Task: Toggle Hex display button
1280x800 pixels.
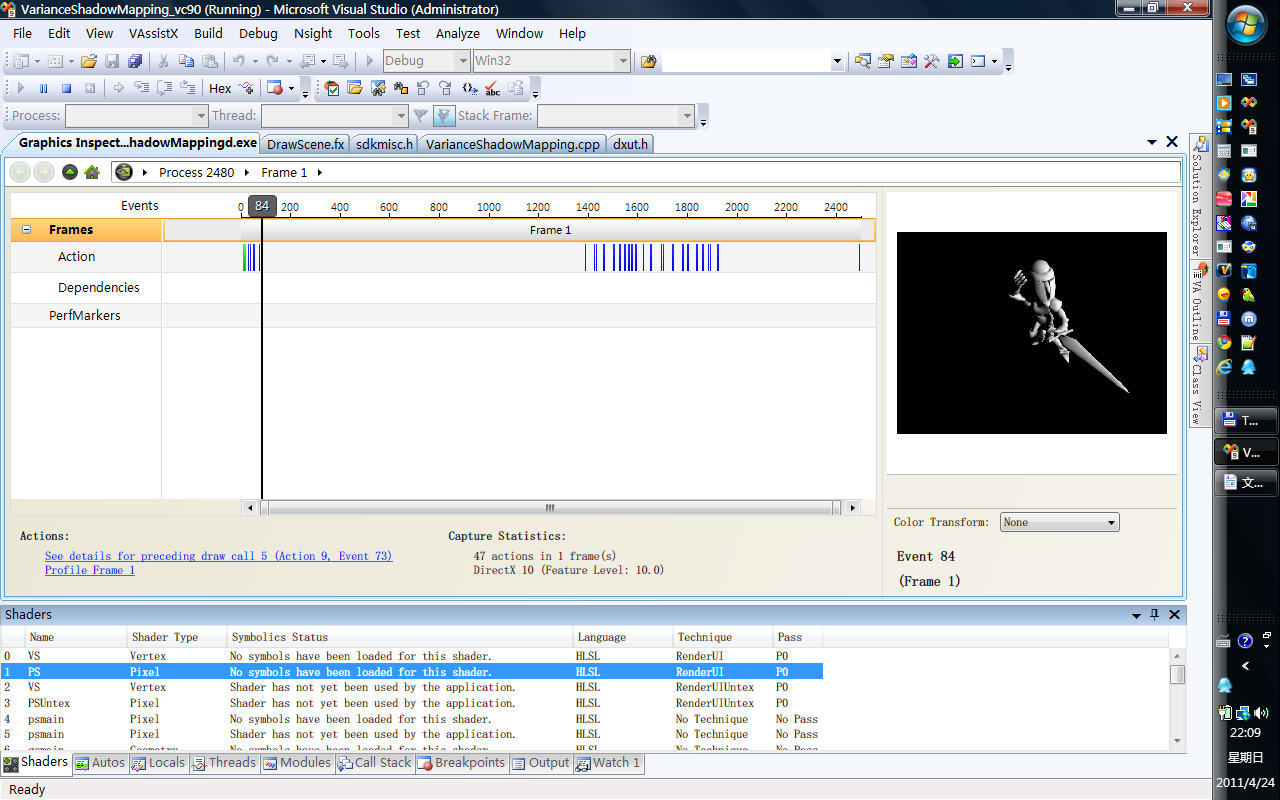Action: (x=220, y=88)
